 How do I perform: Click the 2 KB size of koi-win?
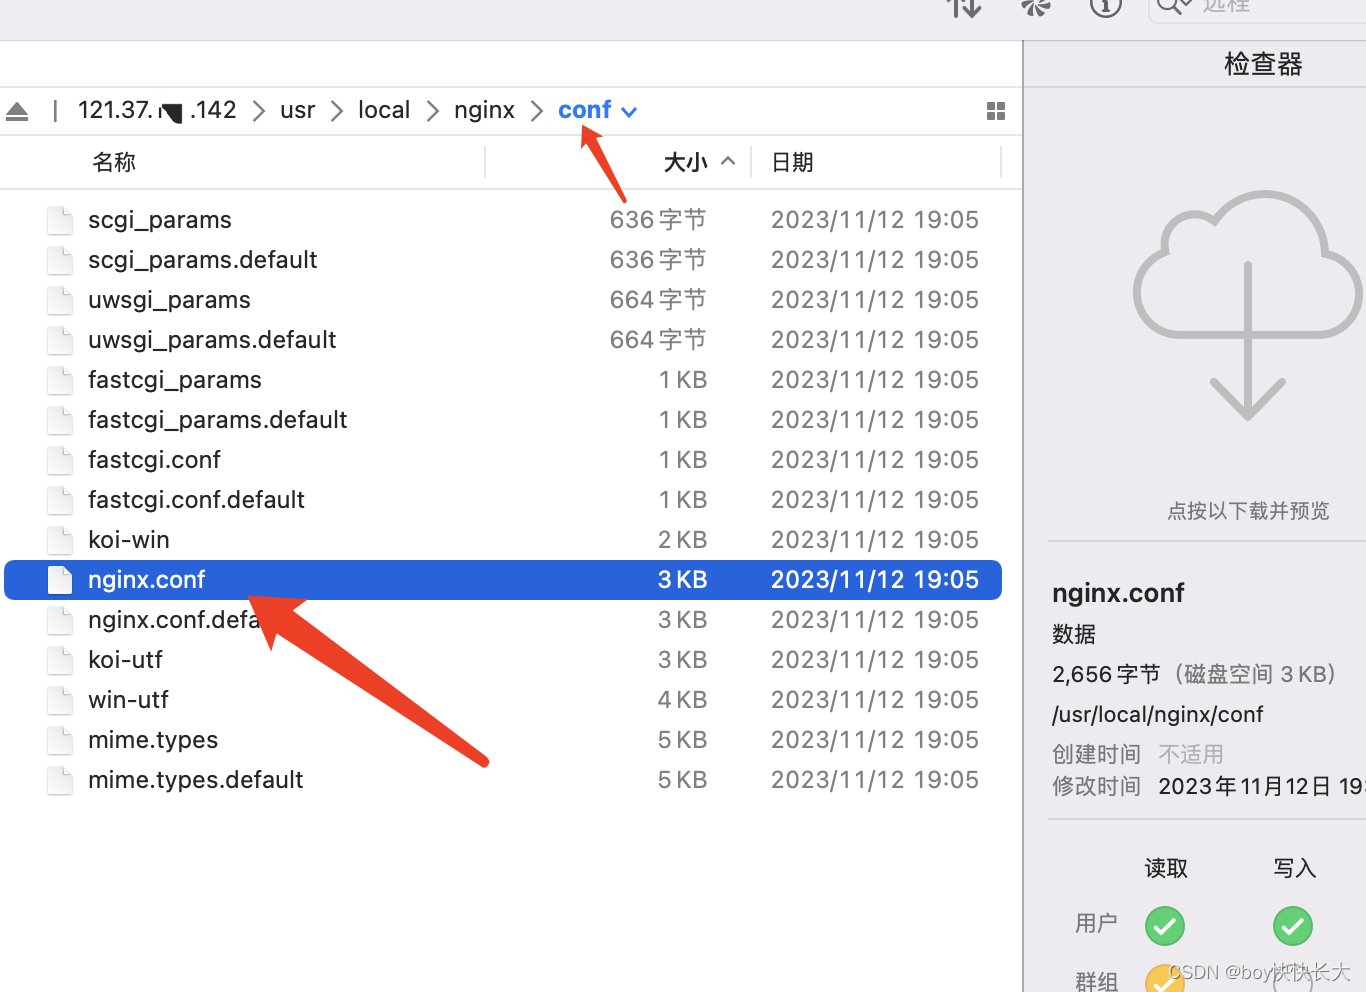point(682,540)
